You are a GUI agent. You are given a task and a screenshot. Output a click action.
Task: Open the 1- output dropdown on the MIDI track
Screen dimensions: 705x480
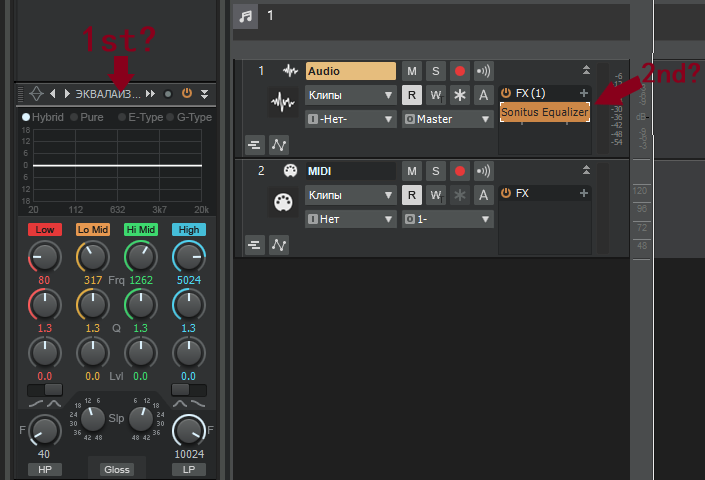pyautogui.click(x=447, y=219)
